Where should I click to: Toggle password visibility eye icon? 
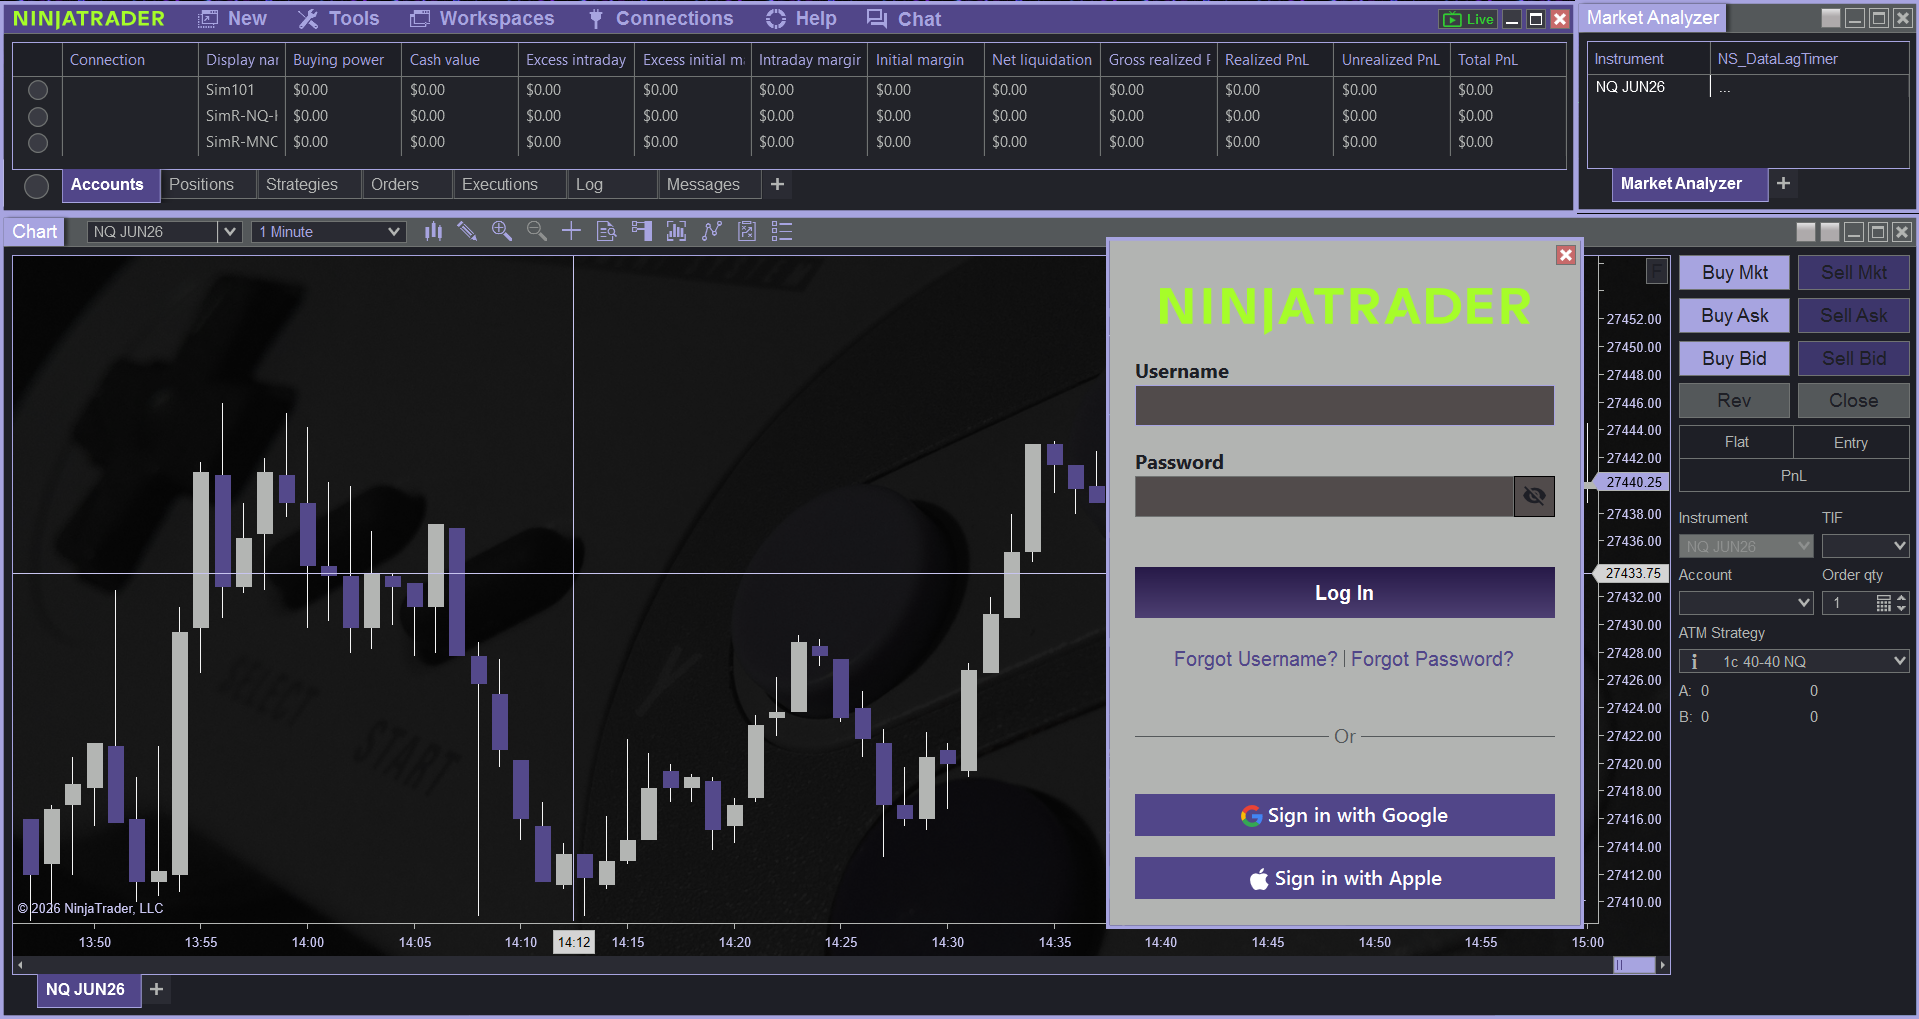(1534, 497)
